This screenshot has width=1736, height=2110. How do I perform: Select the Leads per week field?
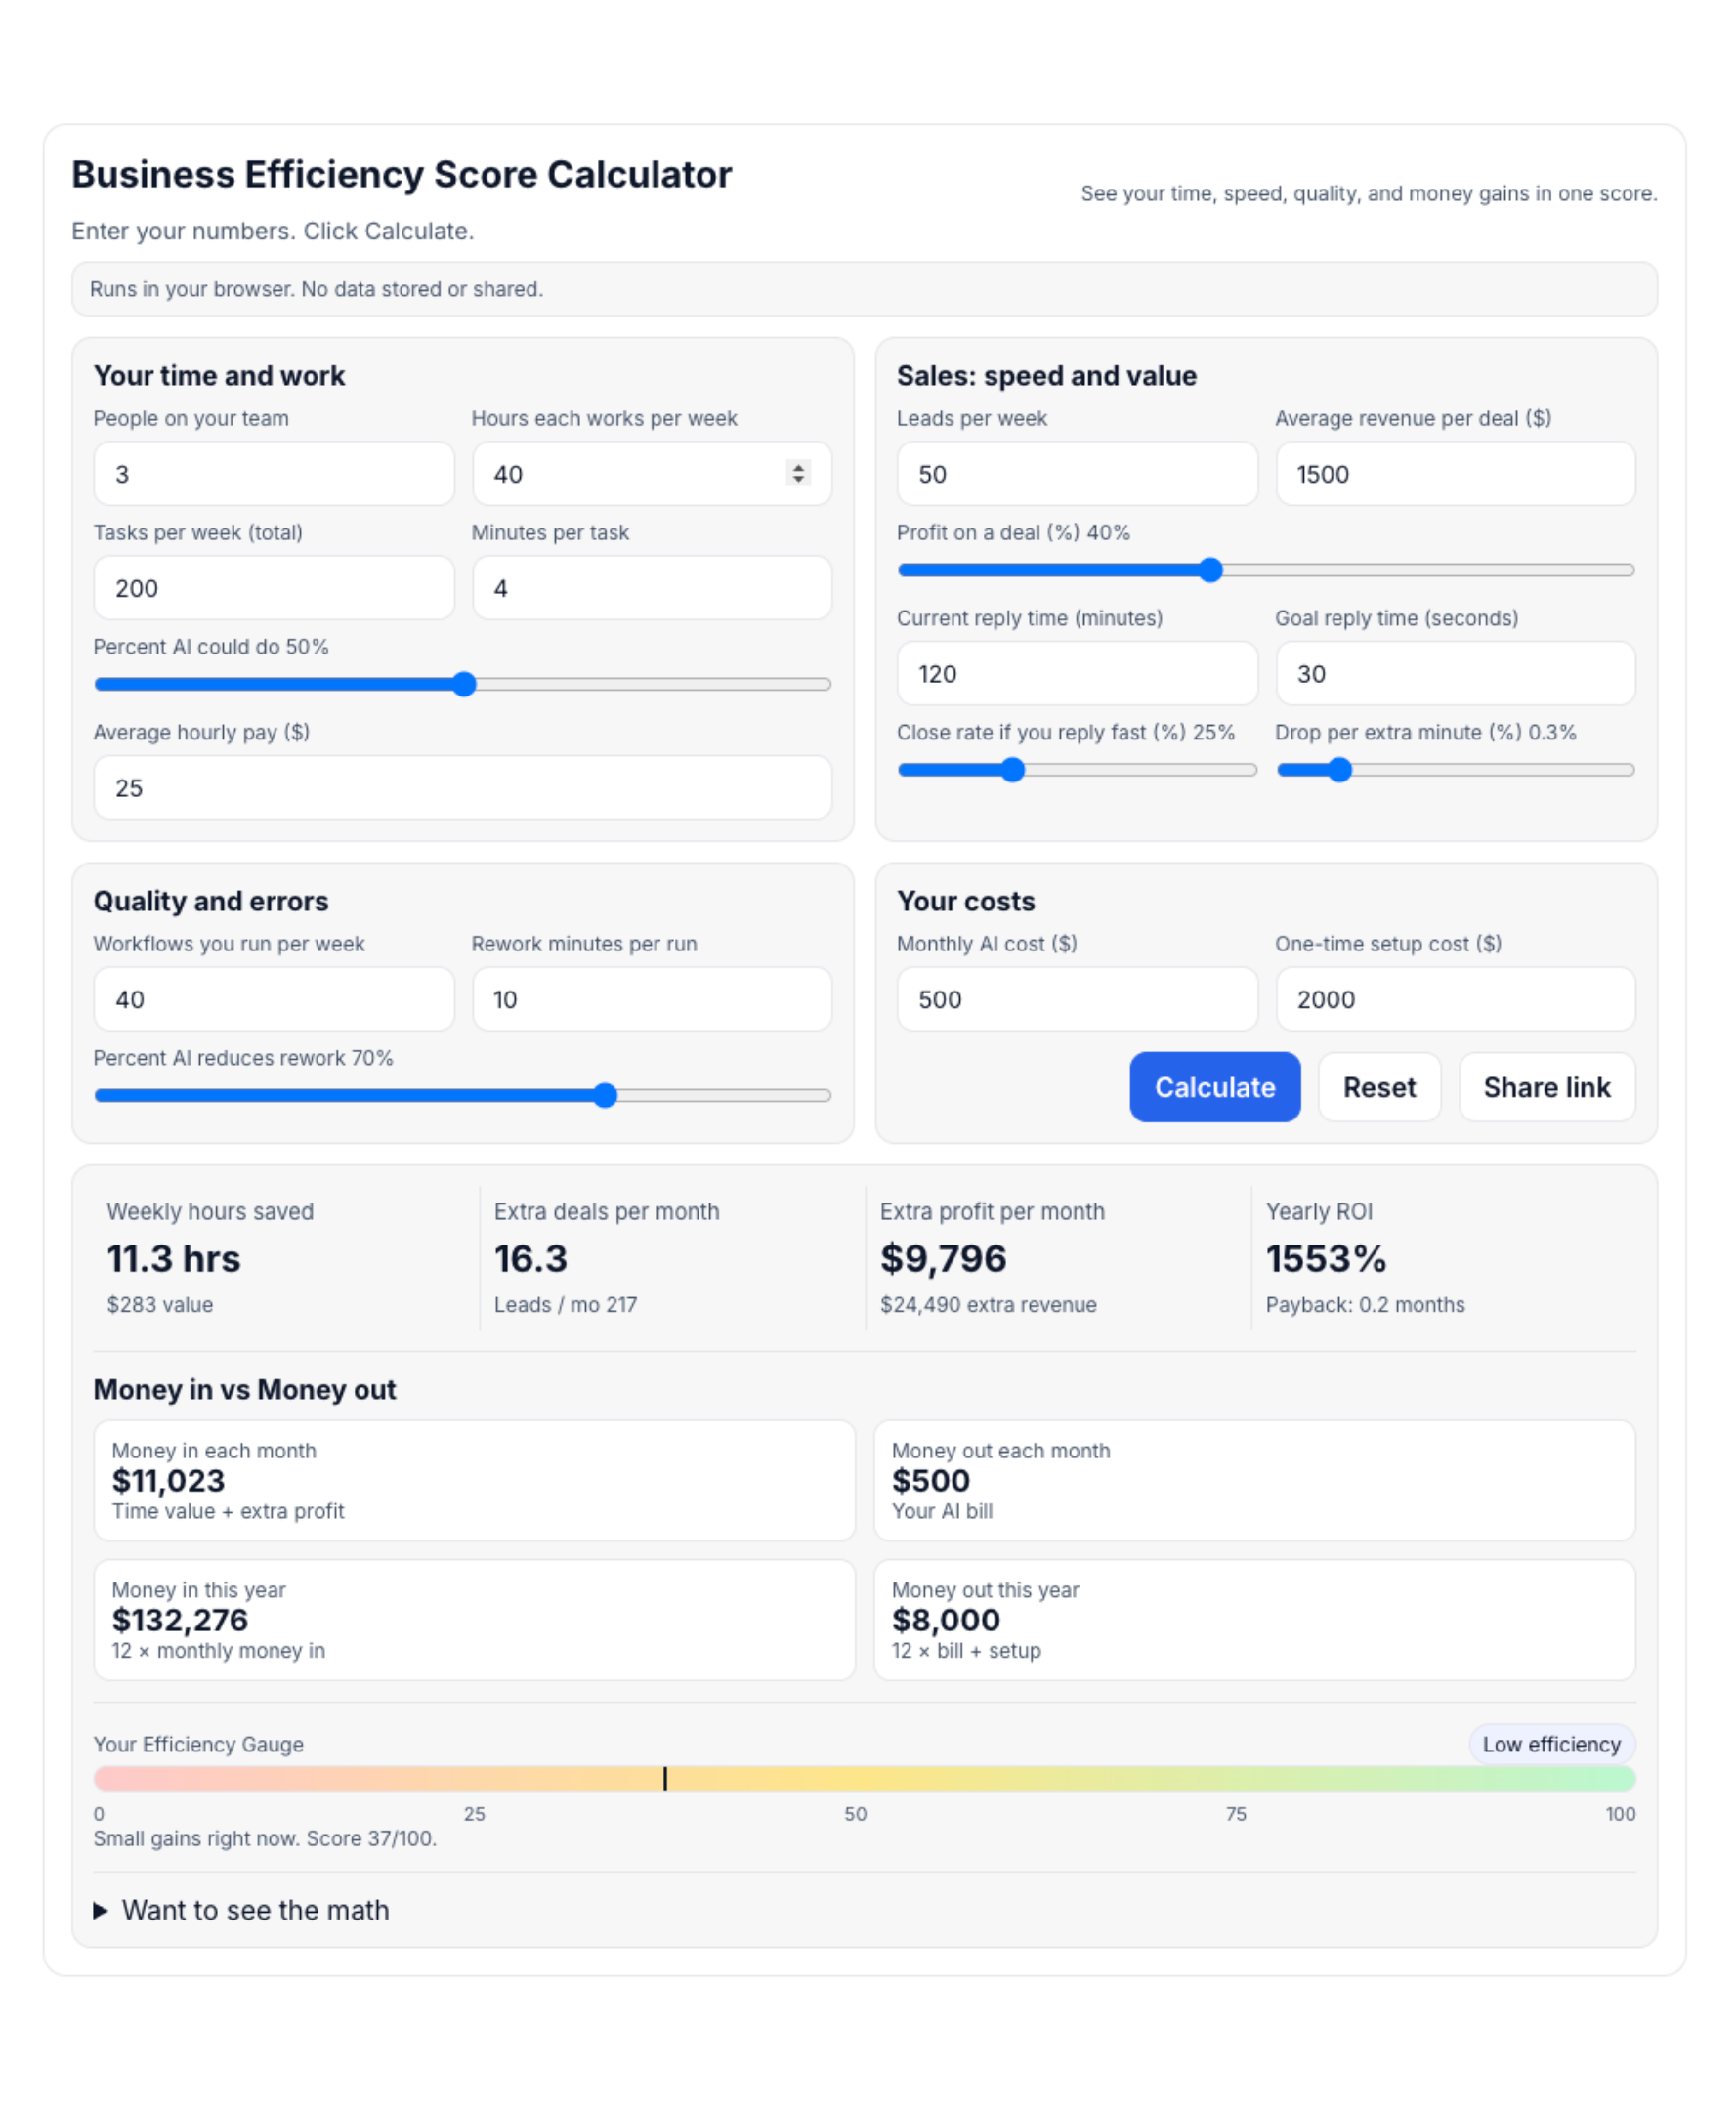(x=1077, y=473)
